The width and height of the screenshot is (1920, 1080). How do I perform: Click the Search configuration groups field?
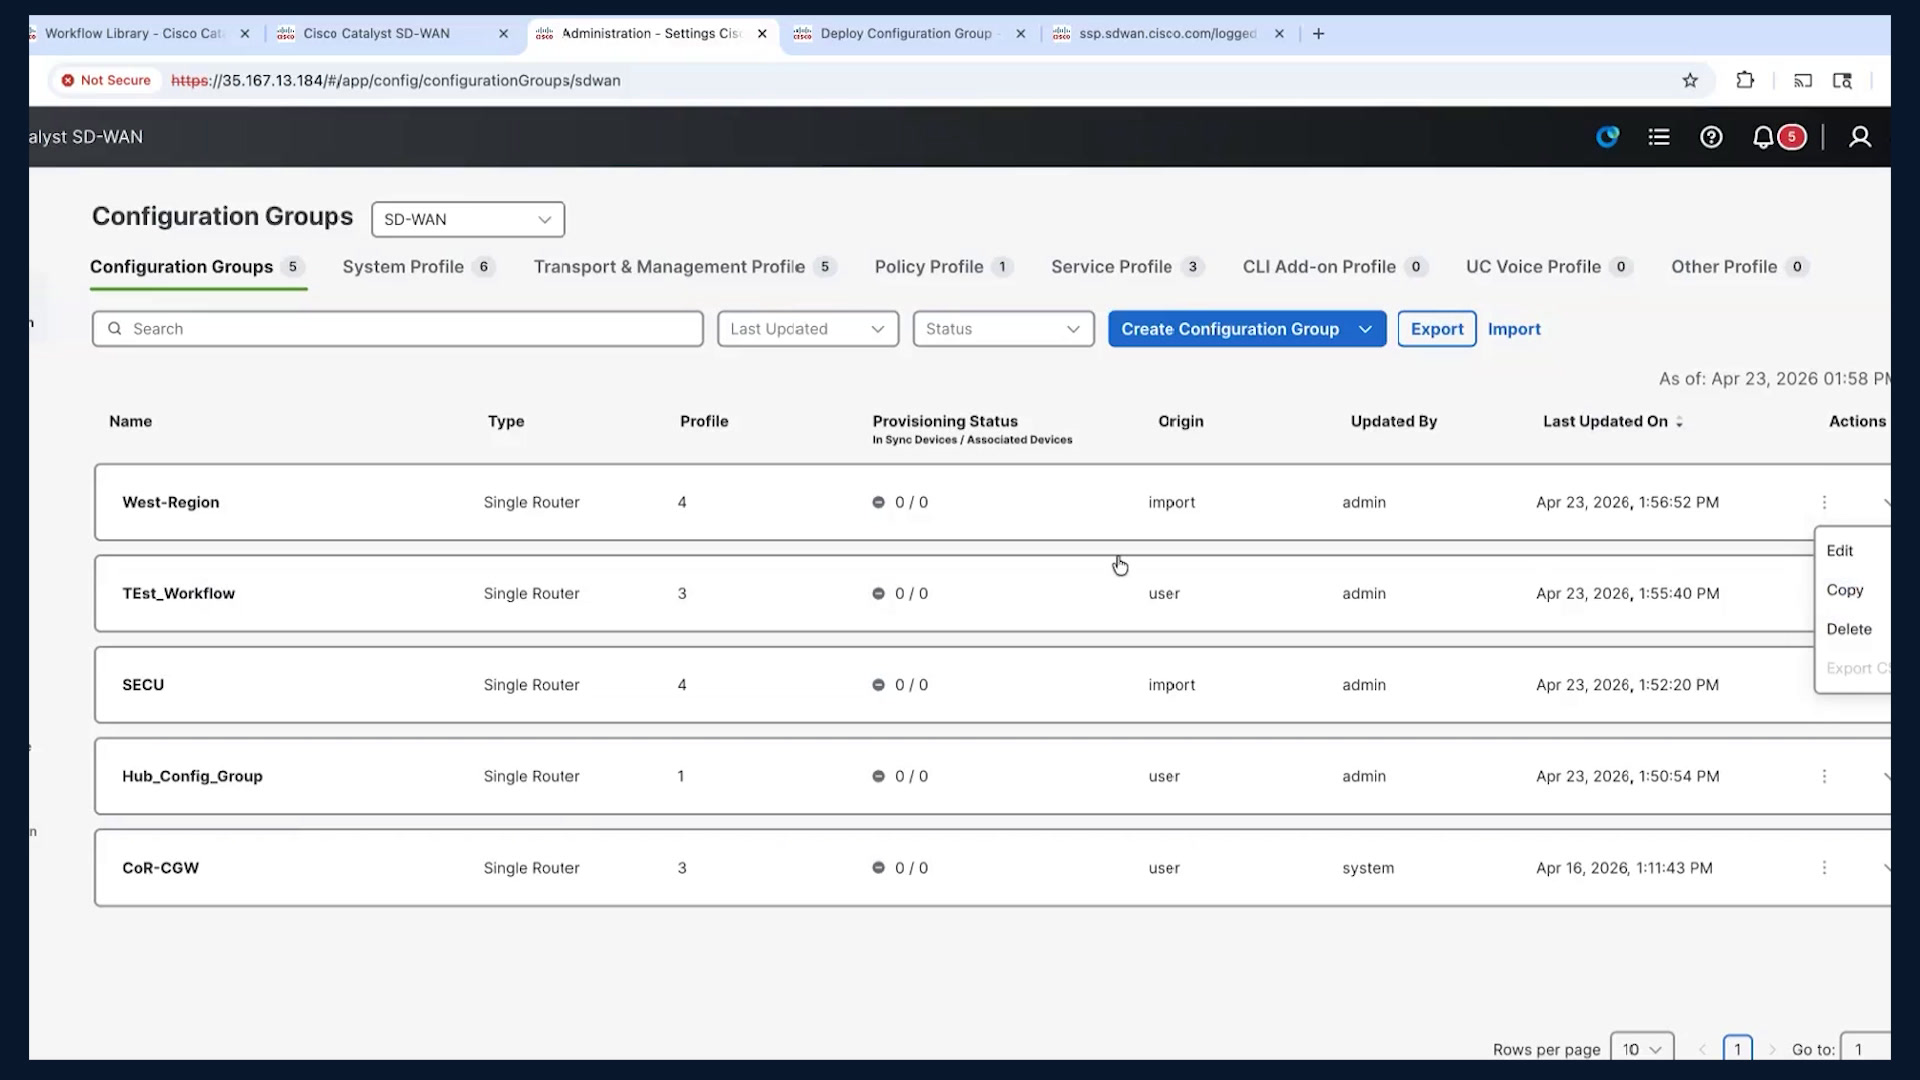398,329
